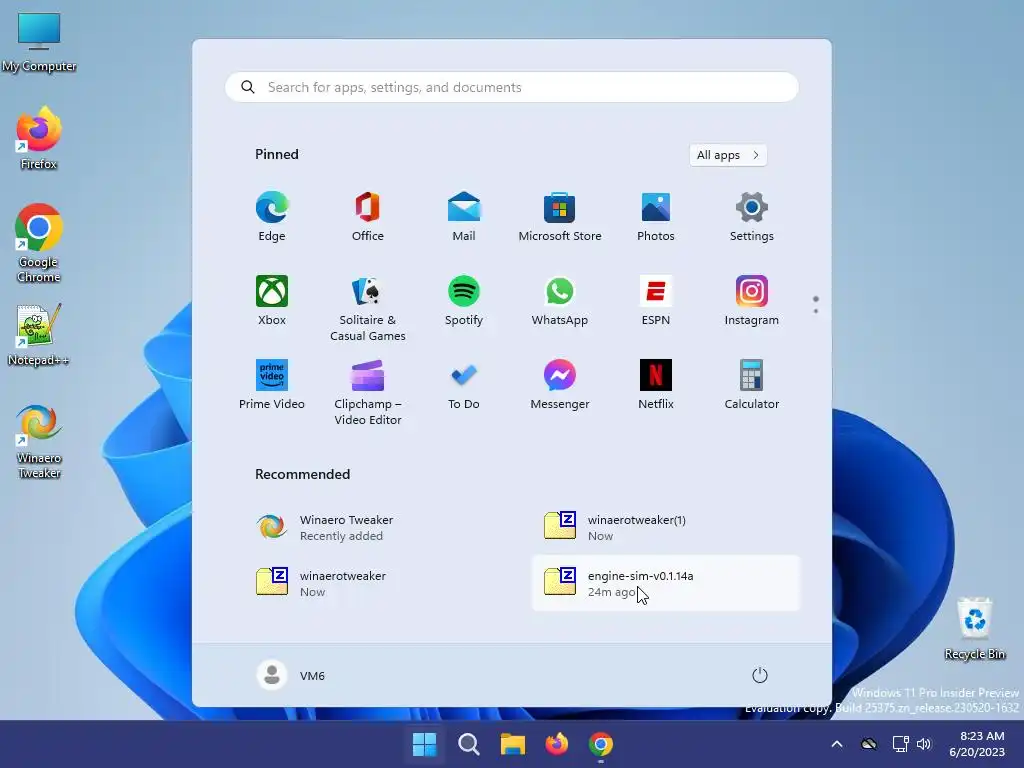Click the cloud sync tray icon
This screenshot has height=768, width=1024.
[869, 744]
